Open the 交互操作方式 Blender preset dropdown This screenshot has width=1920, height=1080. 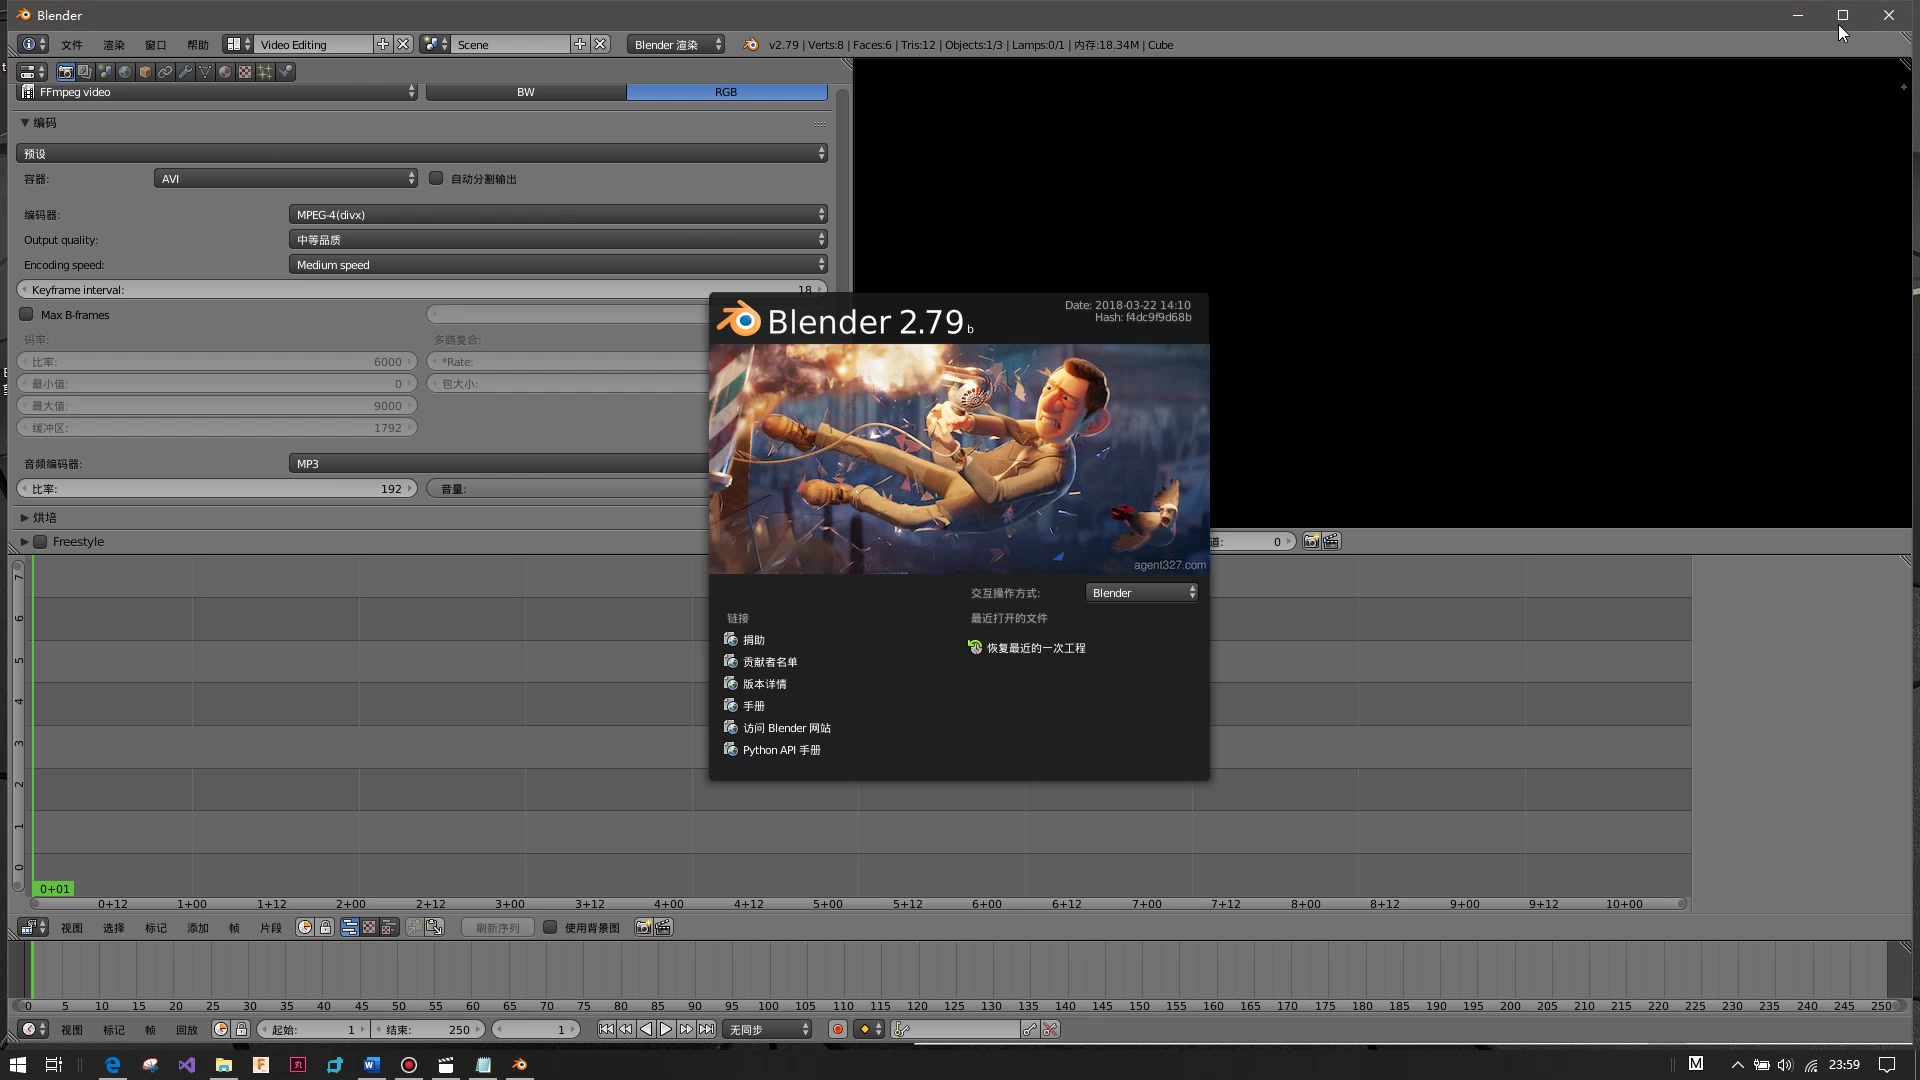click(1140, 592)
